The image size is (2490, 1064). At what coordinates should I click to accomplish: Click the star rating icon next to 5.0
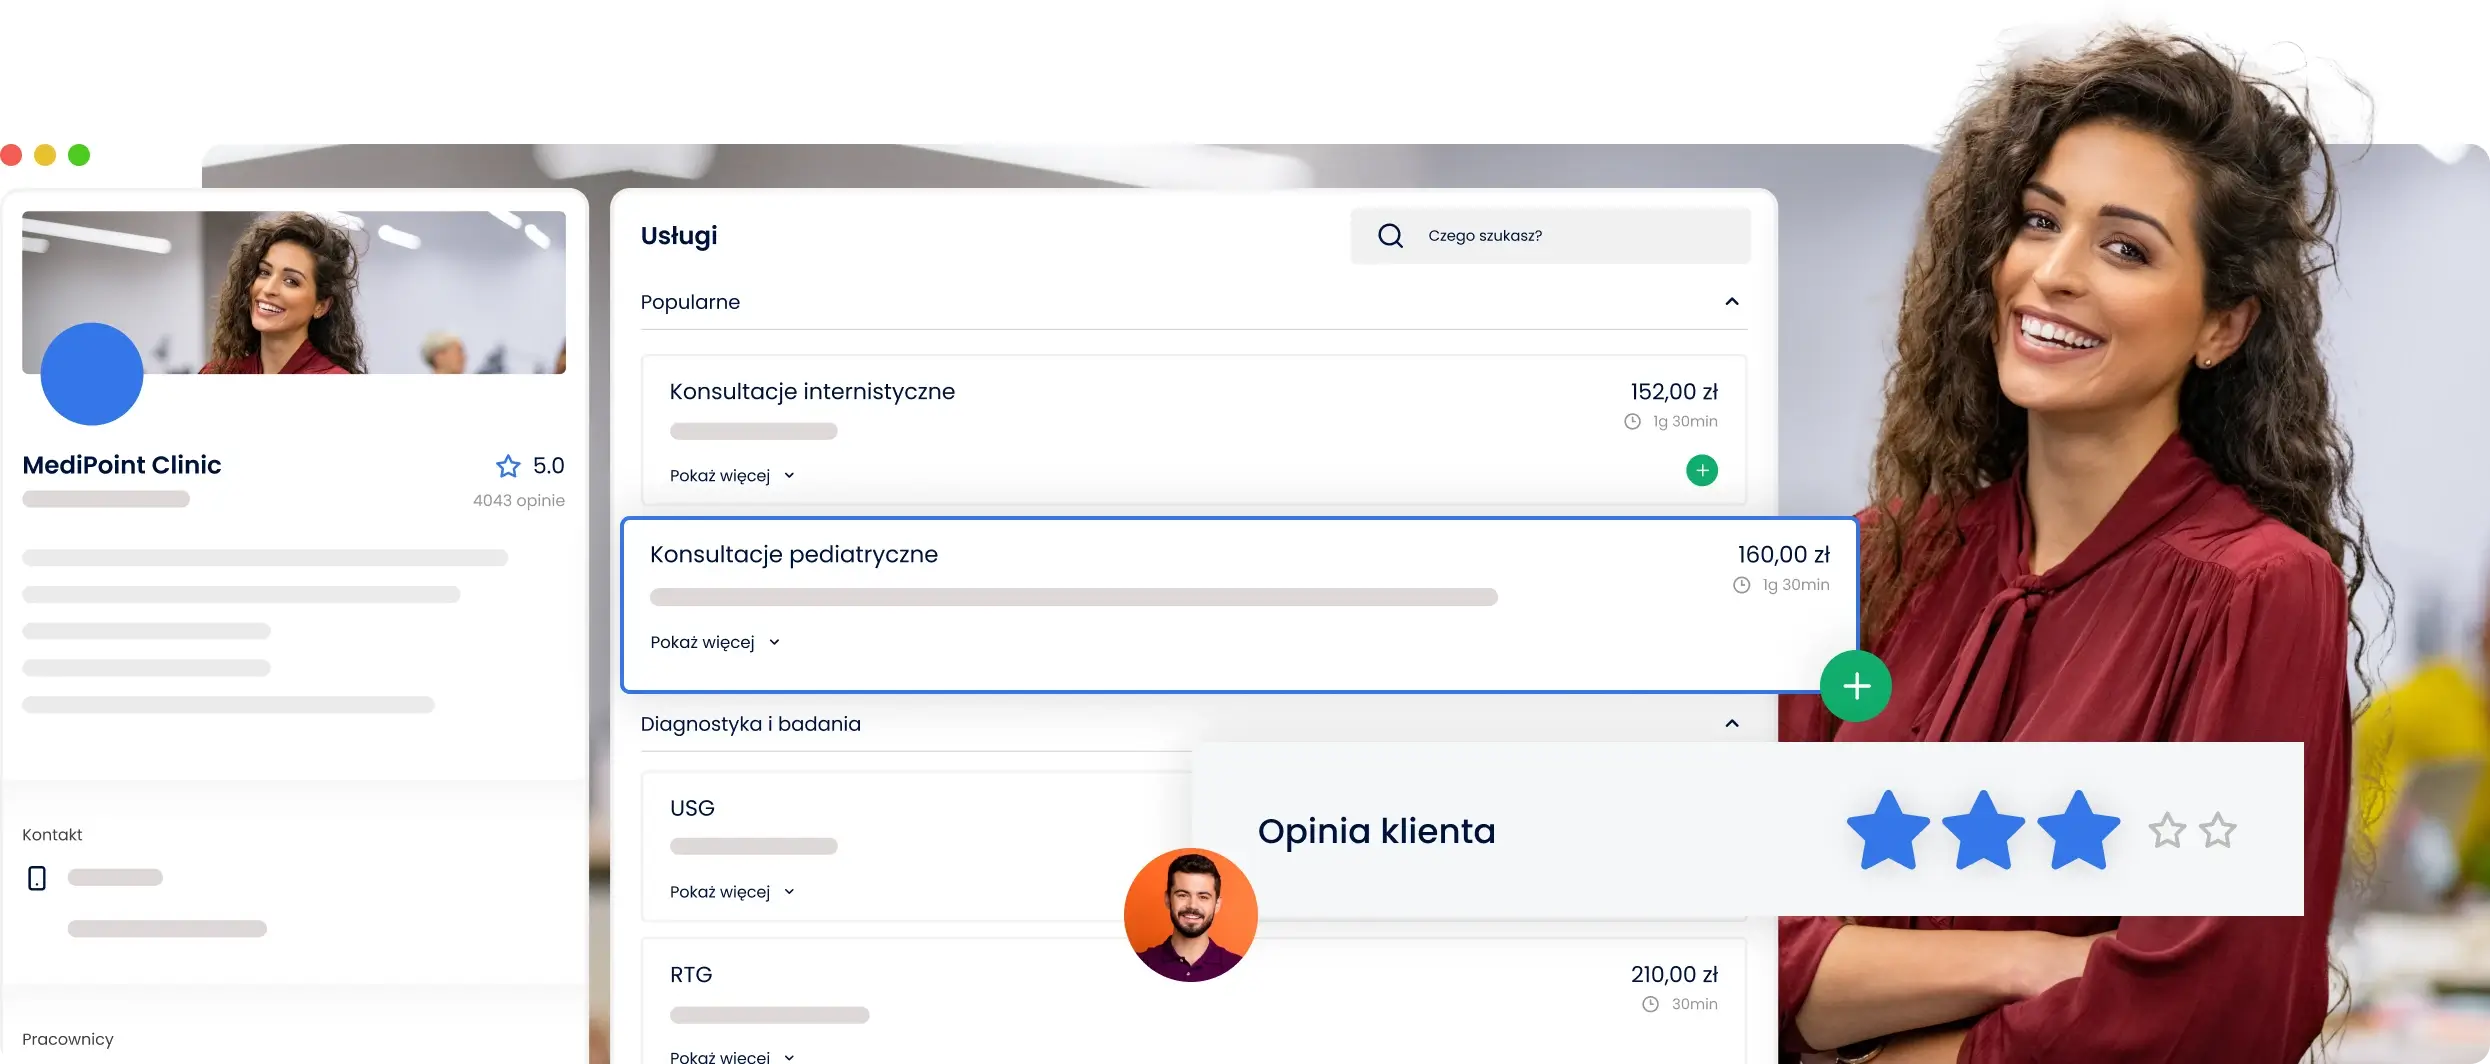tap(508, 466)
